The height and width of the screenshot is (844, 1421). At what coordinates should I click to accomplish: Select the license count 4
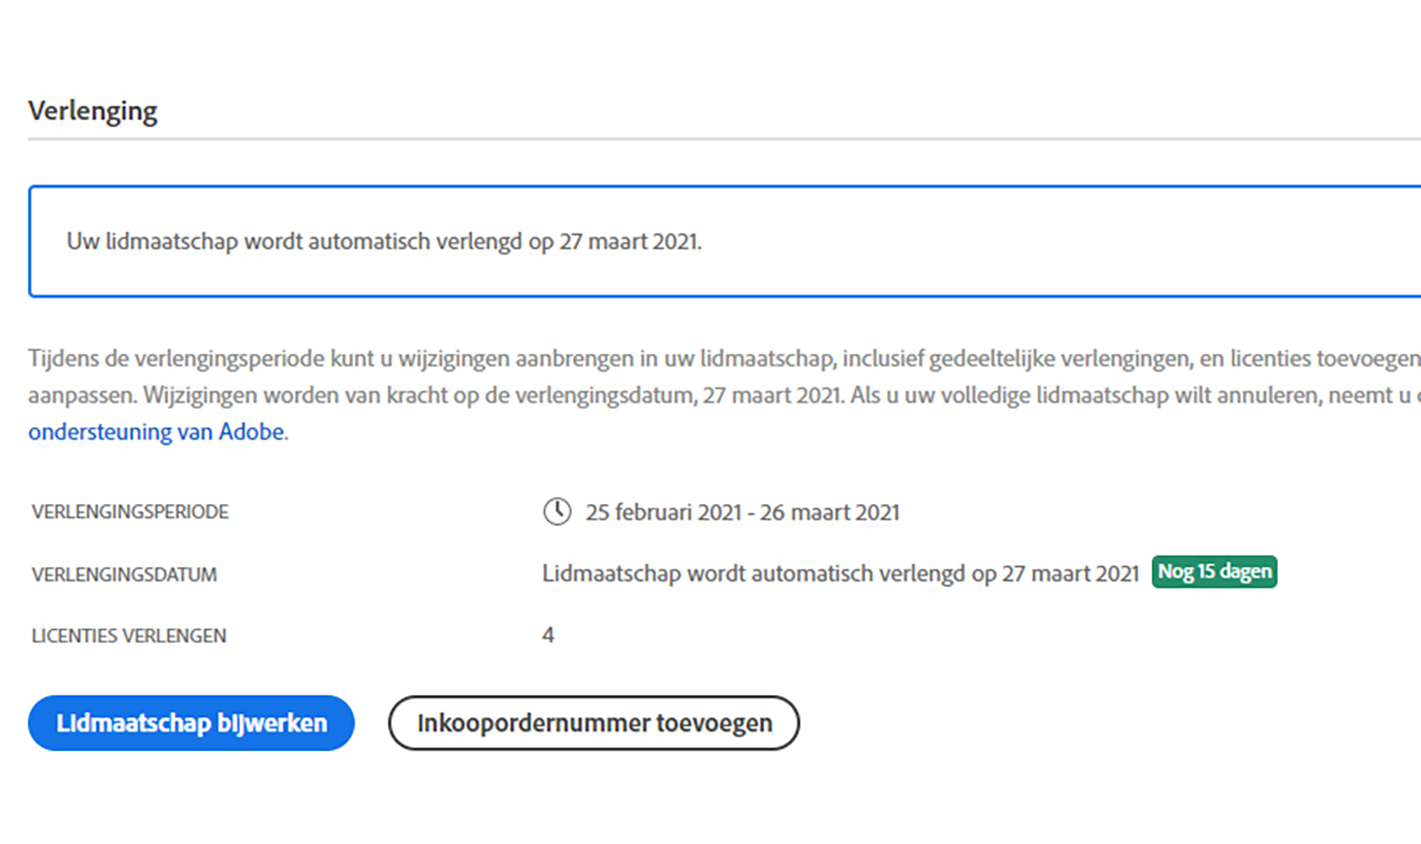pos(548,635)
